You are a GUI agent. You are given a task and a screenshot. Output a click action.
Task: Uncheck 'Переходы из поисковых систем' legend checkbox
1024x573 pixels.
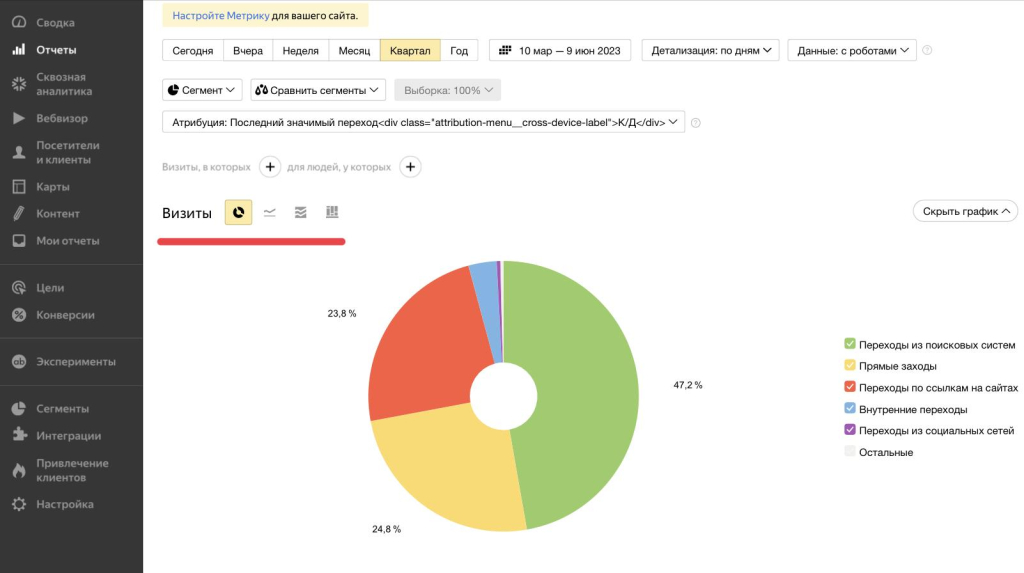click(x=850, y=344)
